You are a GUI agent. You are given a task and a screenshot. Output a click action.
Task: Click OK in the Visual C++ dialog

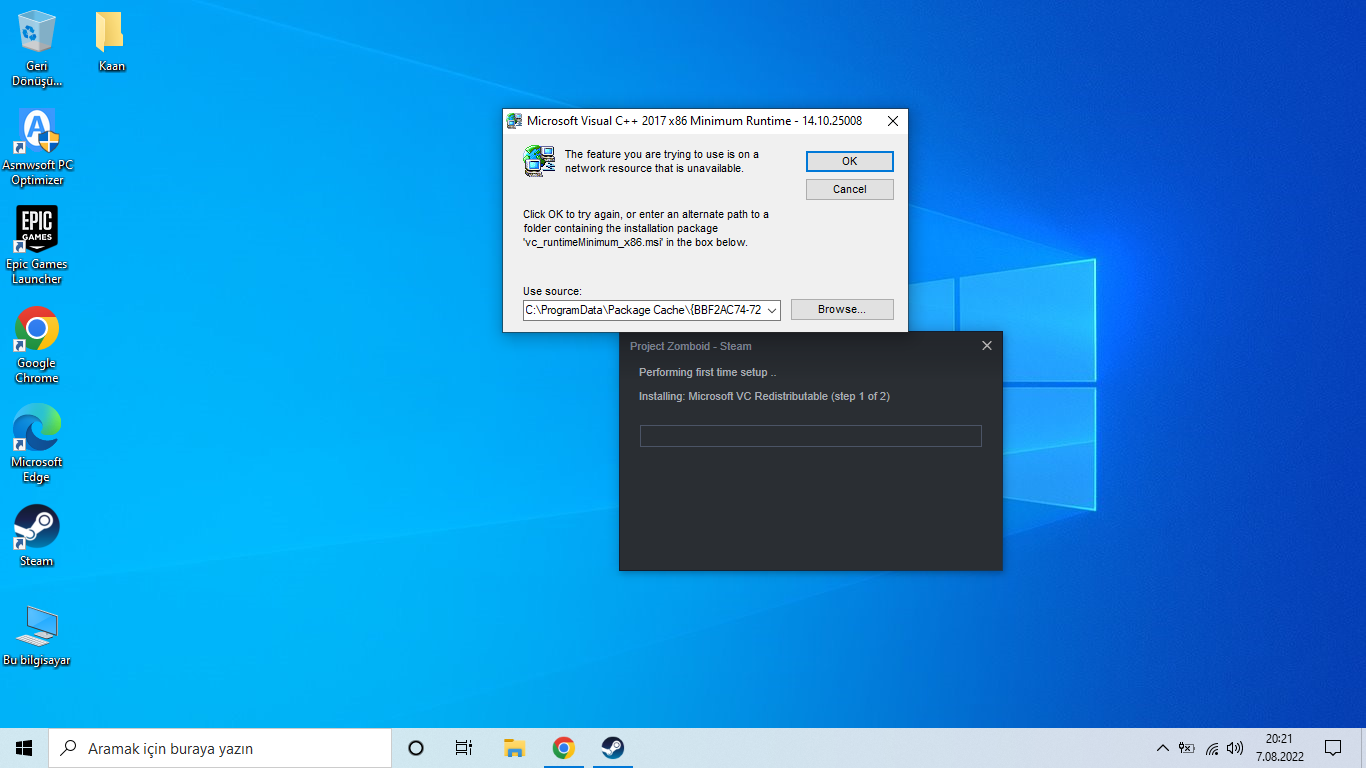pos(849,161)
